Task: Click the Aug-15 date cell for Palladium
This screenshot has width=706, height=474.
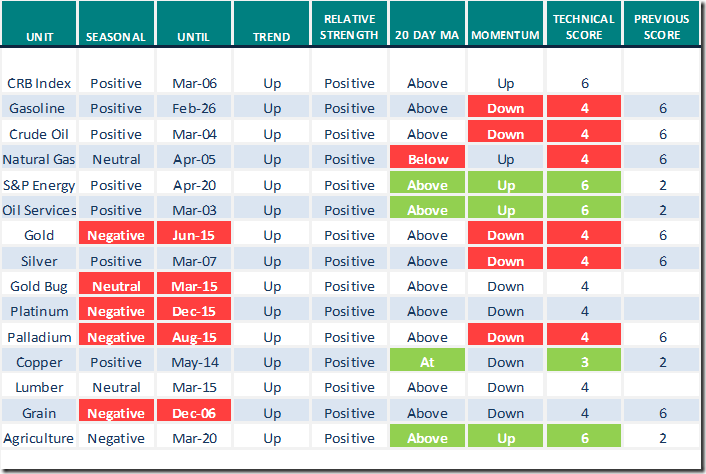Action: point(194,337)
